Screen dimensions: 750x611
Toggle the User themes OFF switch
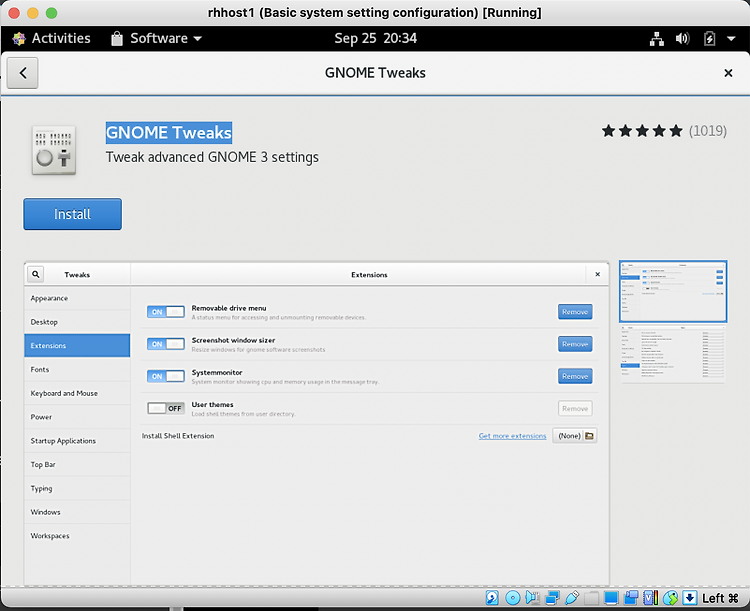click(165, 409)
